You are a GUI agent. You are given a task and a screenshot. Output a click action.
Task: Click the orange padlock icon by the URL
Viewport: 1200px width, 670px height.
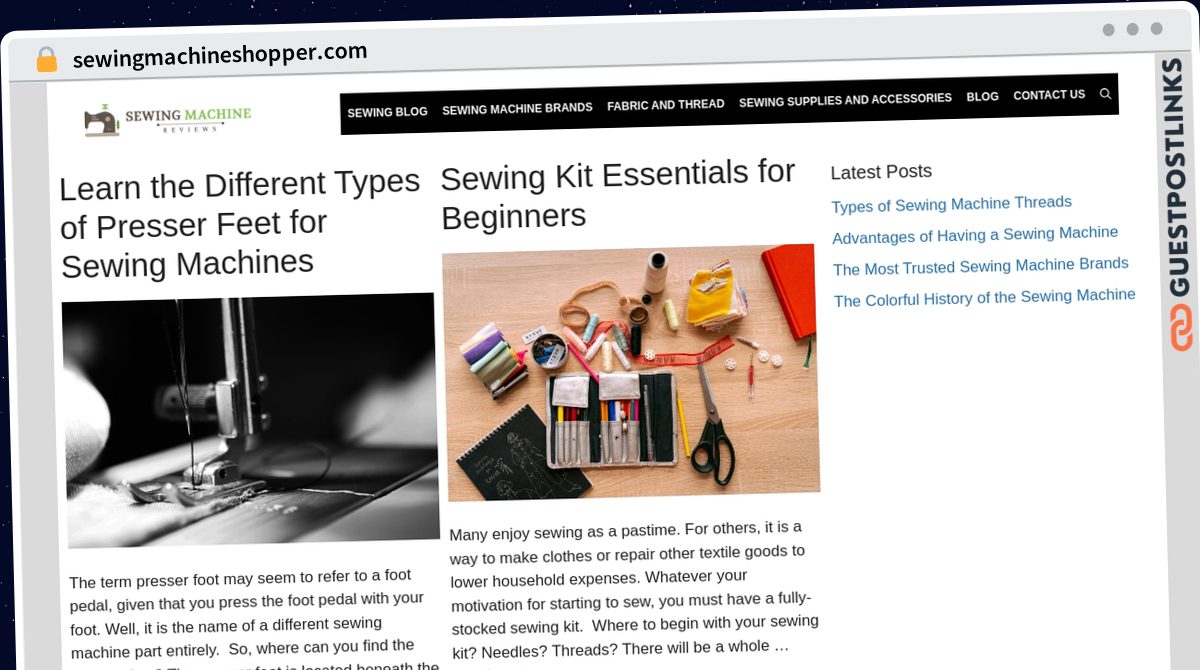tap(46, 60)
